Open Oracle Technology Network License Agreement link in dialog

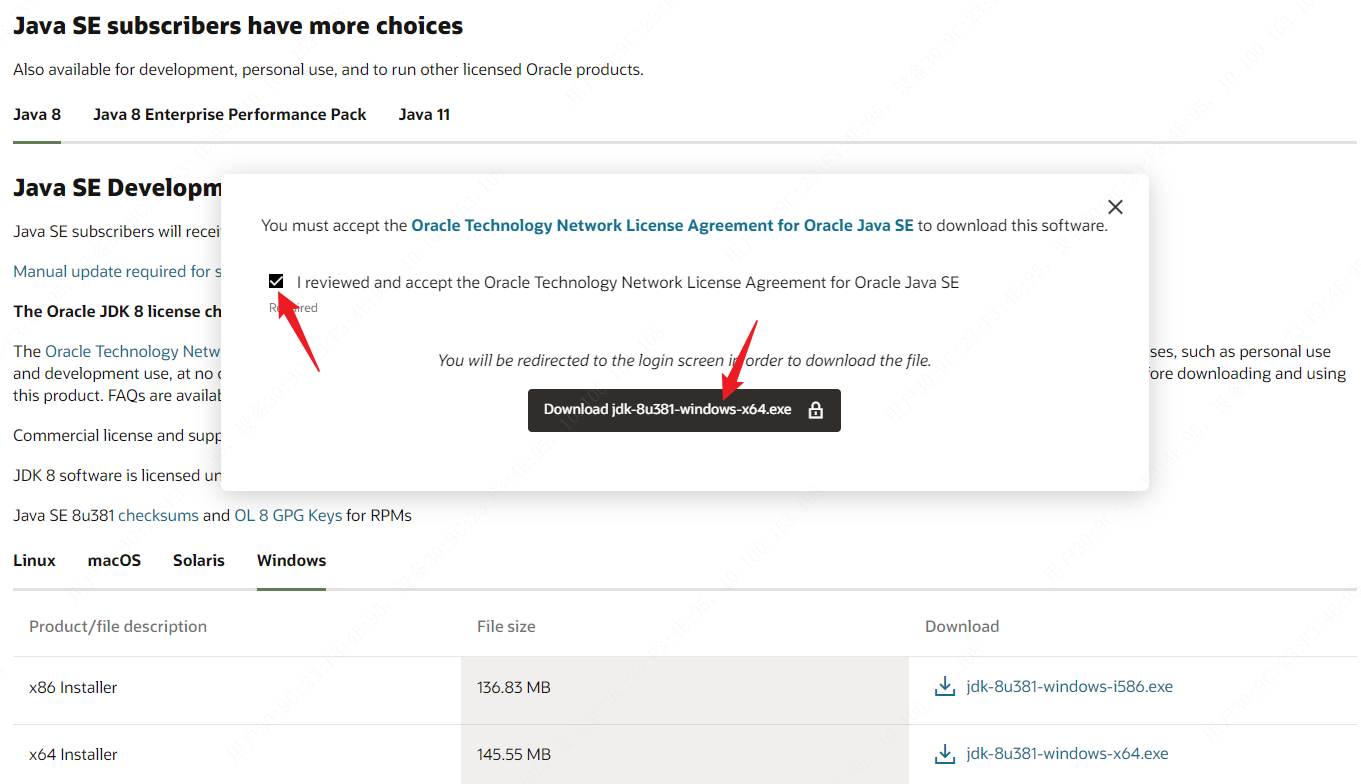pyautogui.click(x=662, y=226)
